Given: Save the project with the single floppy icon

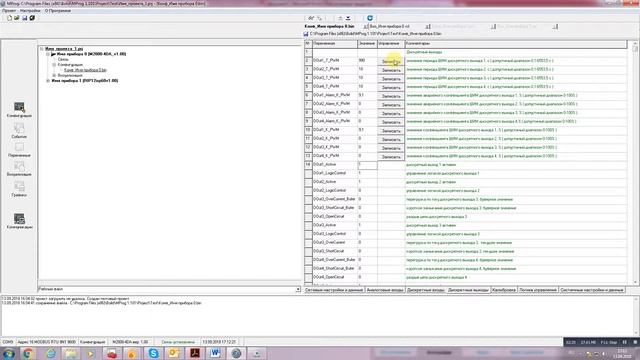Looking at the screenshot, I should pos(24,18).
